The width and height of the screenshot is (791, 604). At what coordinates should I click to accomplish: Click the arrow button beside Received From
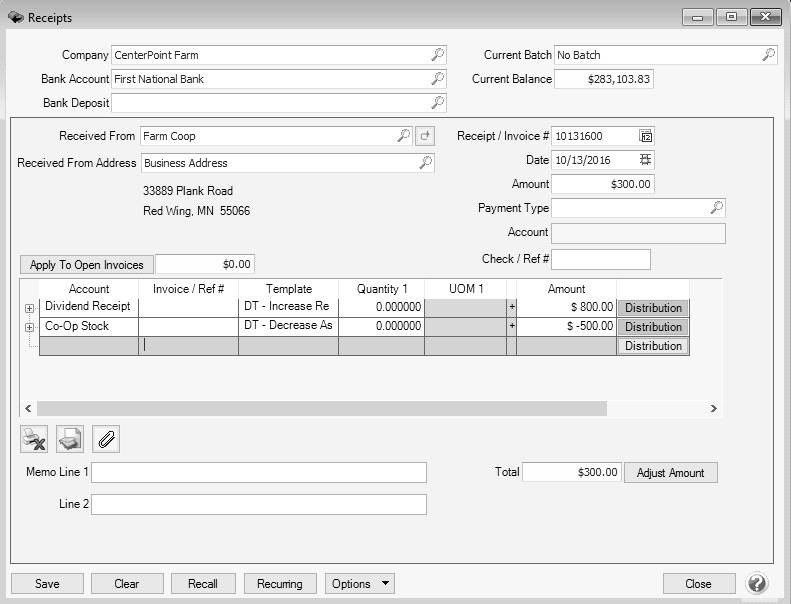click(425, 136)
